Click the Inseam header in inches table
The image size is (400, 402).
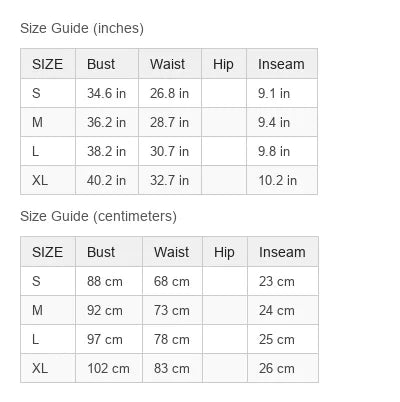(282, 64)
